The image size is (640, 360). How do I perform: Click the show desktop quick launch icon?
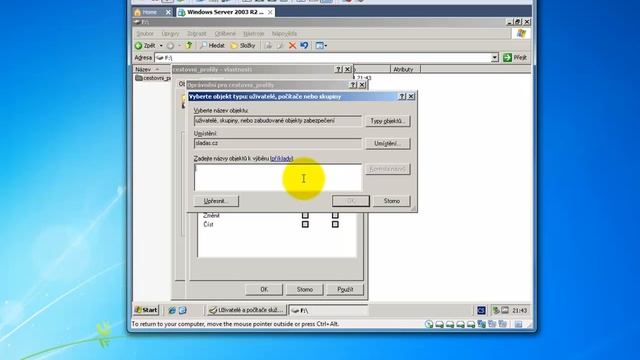tap(182, 310)
